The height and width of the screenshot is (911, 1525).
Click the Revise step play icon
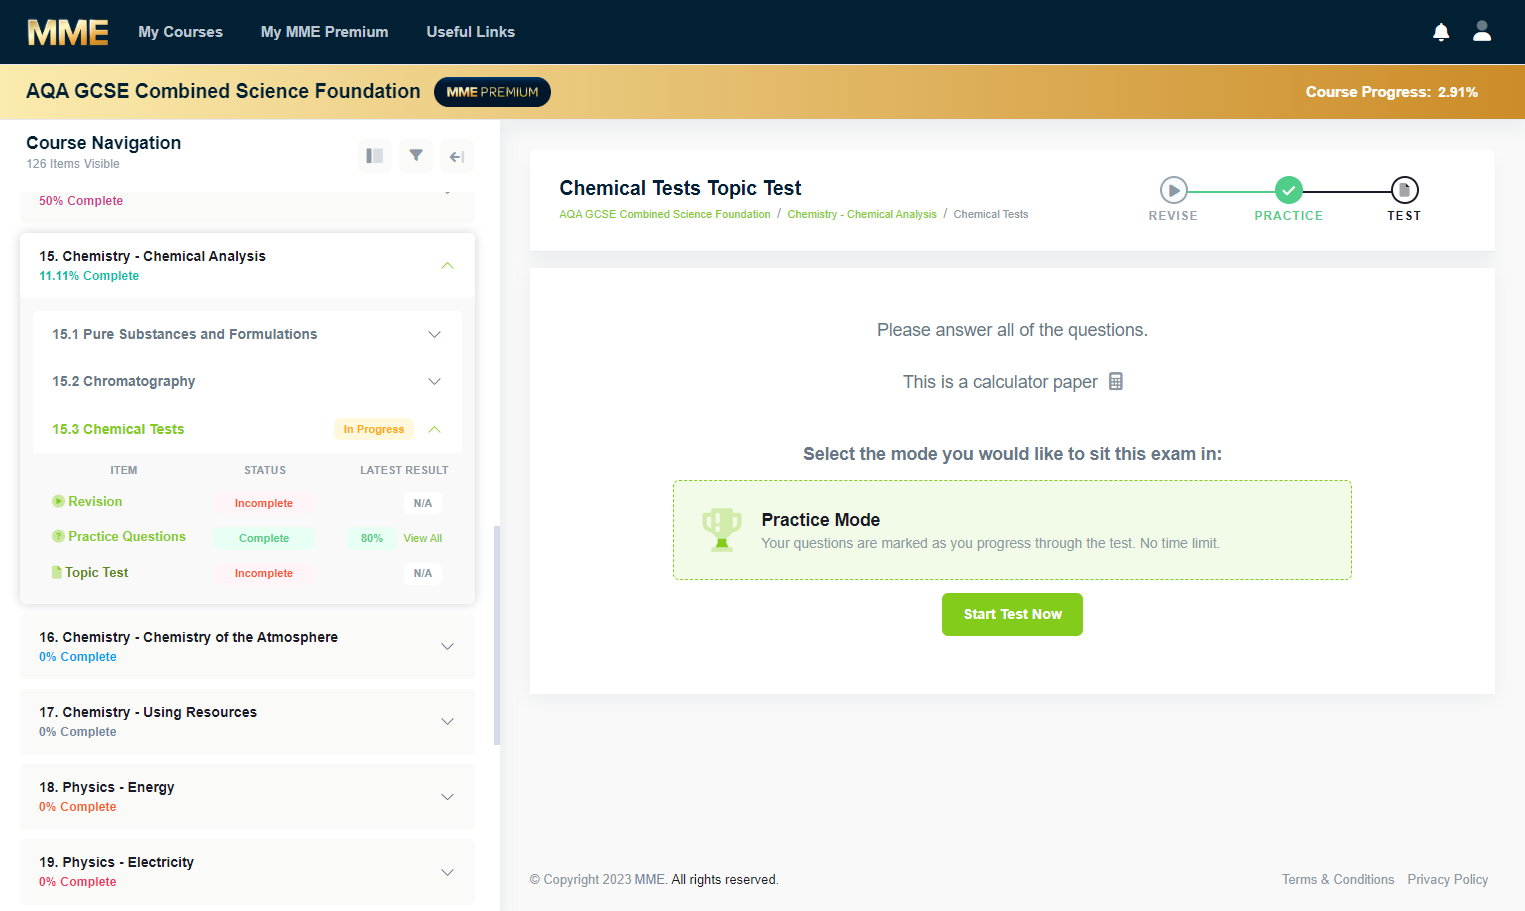click(x=1173, y=190)
